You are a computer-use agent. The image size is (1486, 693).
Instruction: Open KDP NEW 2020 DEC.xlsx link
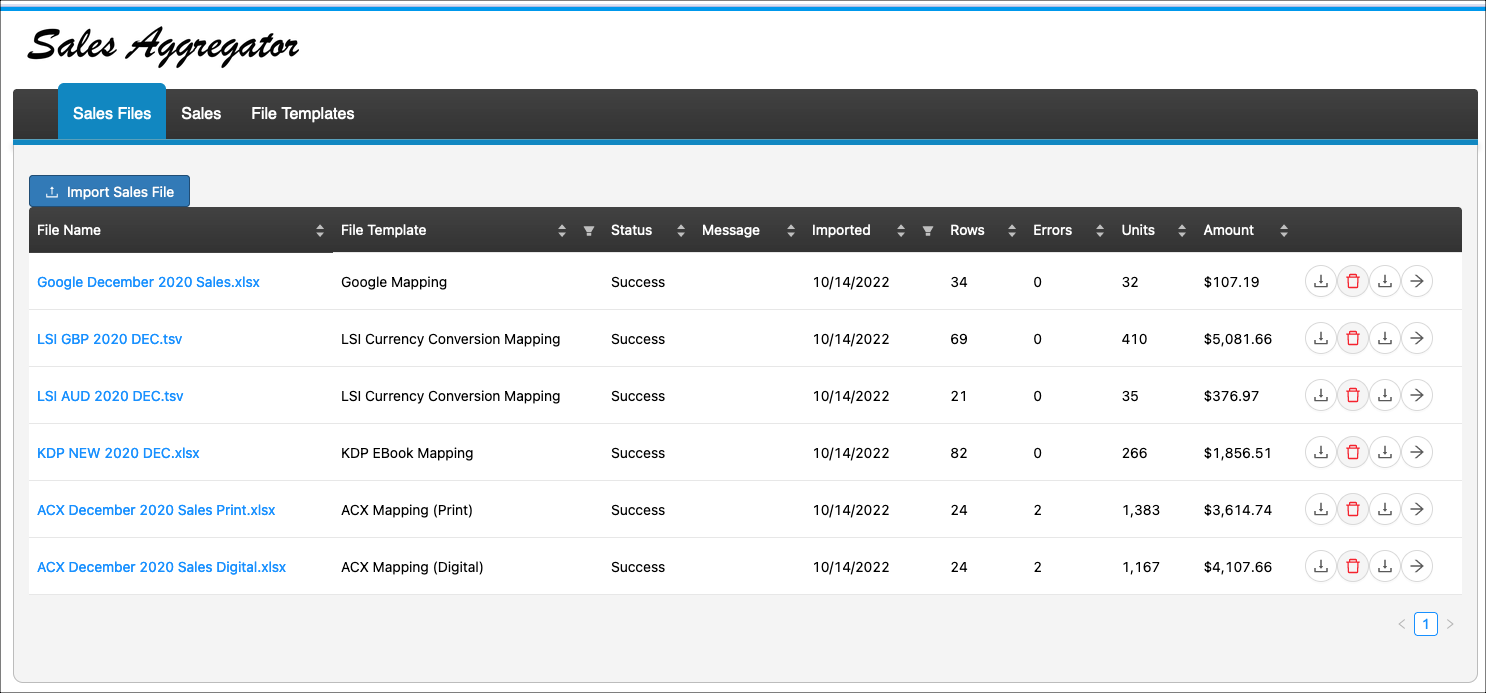(118, 453)
